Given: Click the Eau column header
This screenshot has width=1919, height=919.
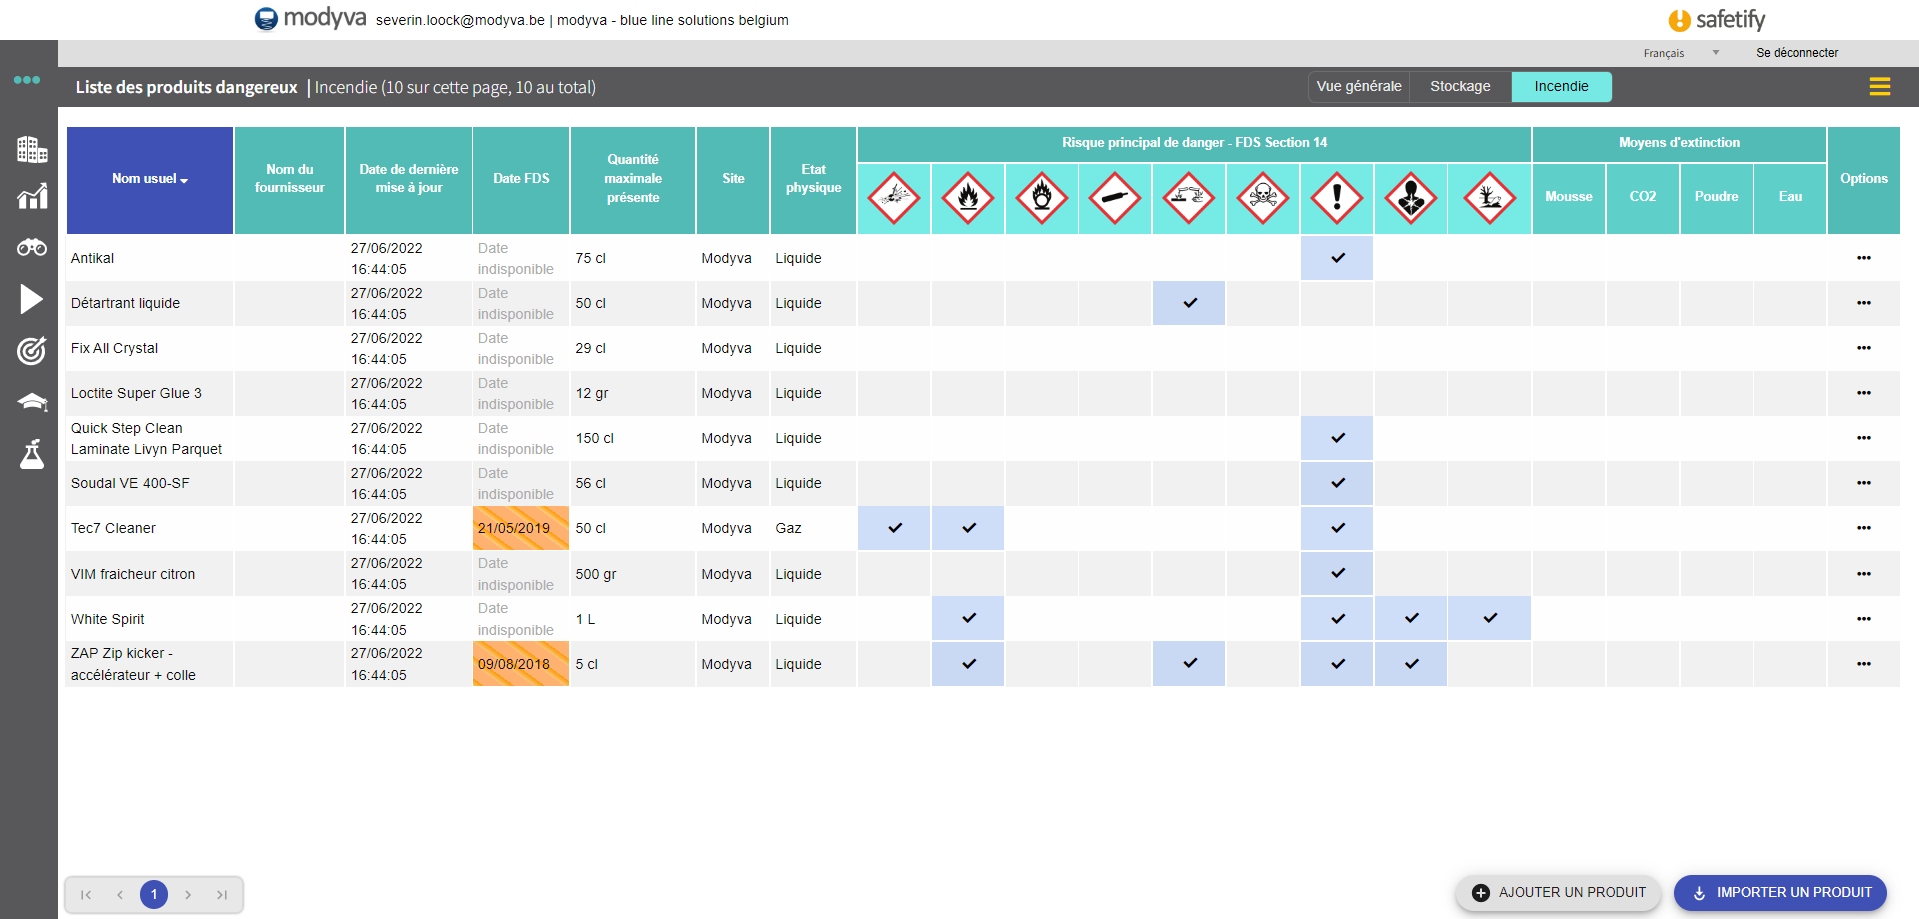Looking at the screenshot, I should tap(1790, 197).
